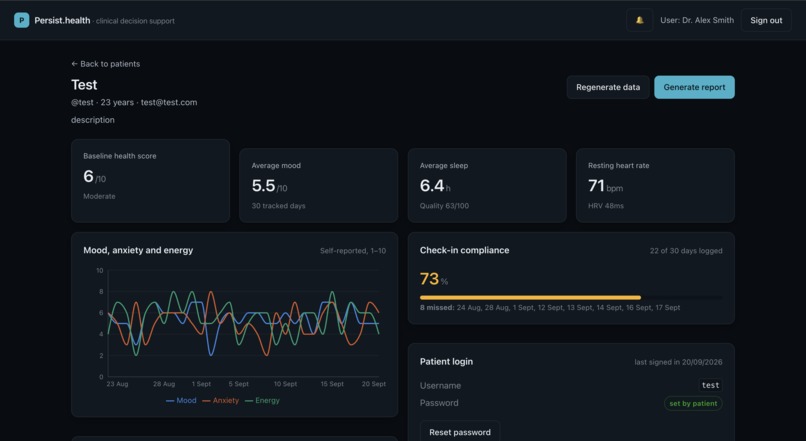Click the Persist.health P logo icon
The height and width of the screenshot is (441, 806).
22,21
